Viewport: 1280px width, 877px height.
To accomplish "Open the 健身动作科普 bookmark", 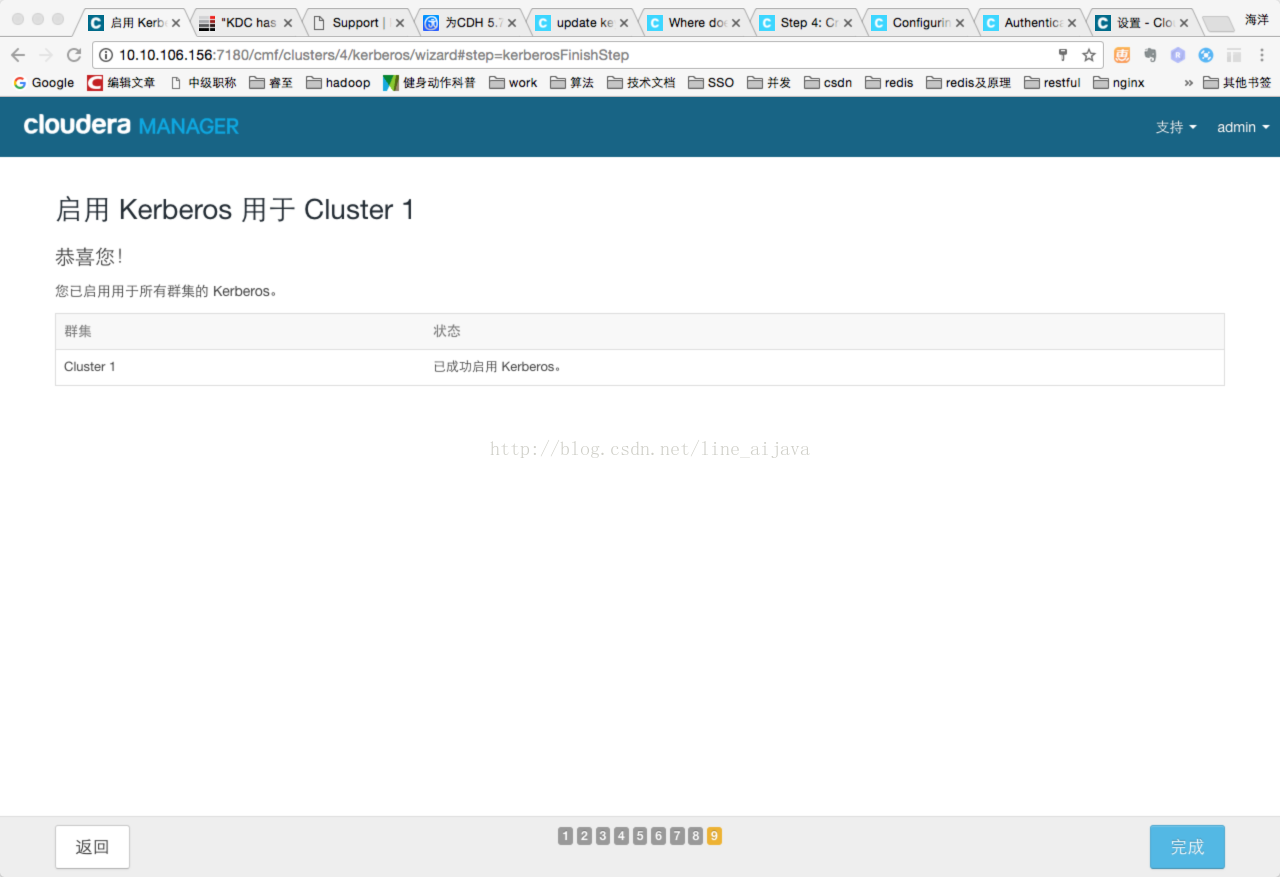I will click(x=429, y=83).
